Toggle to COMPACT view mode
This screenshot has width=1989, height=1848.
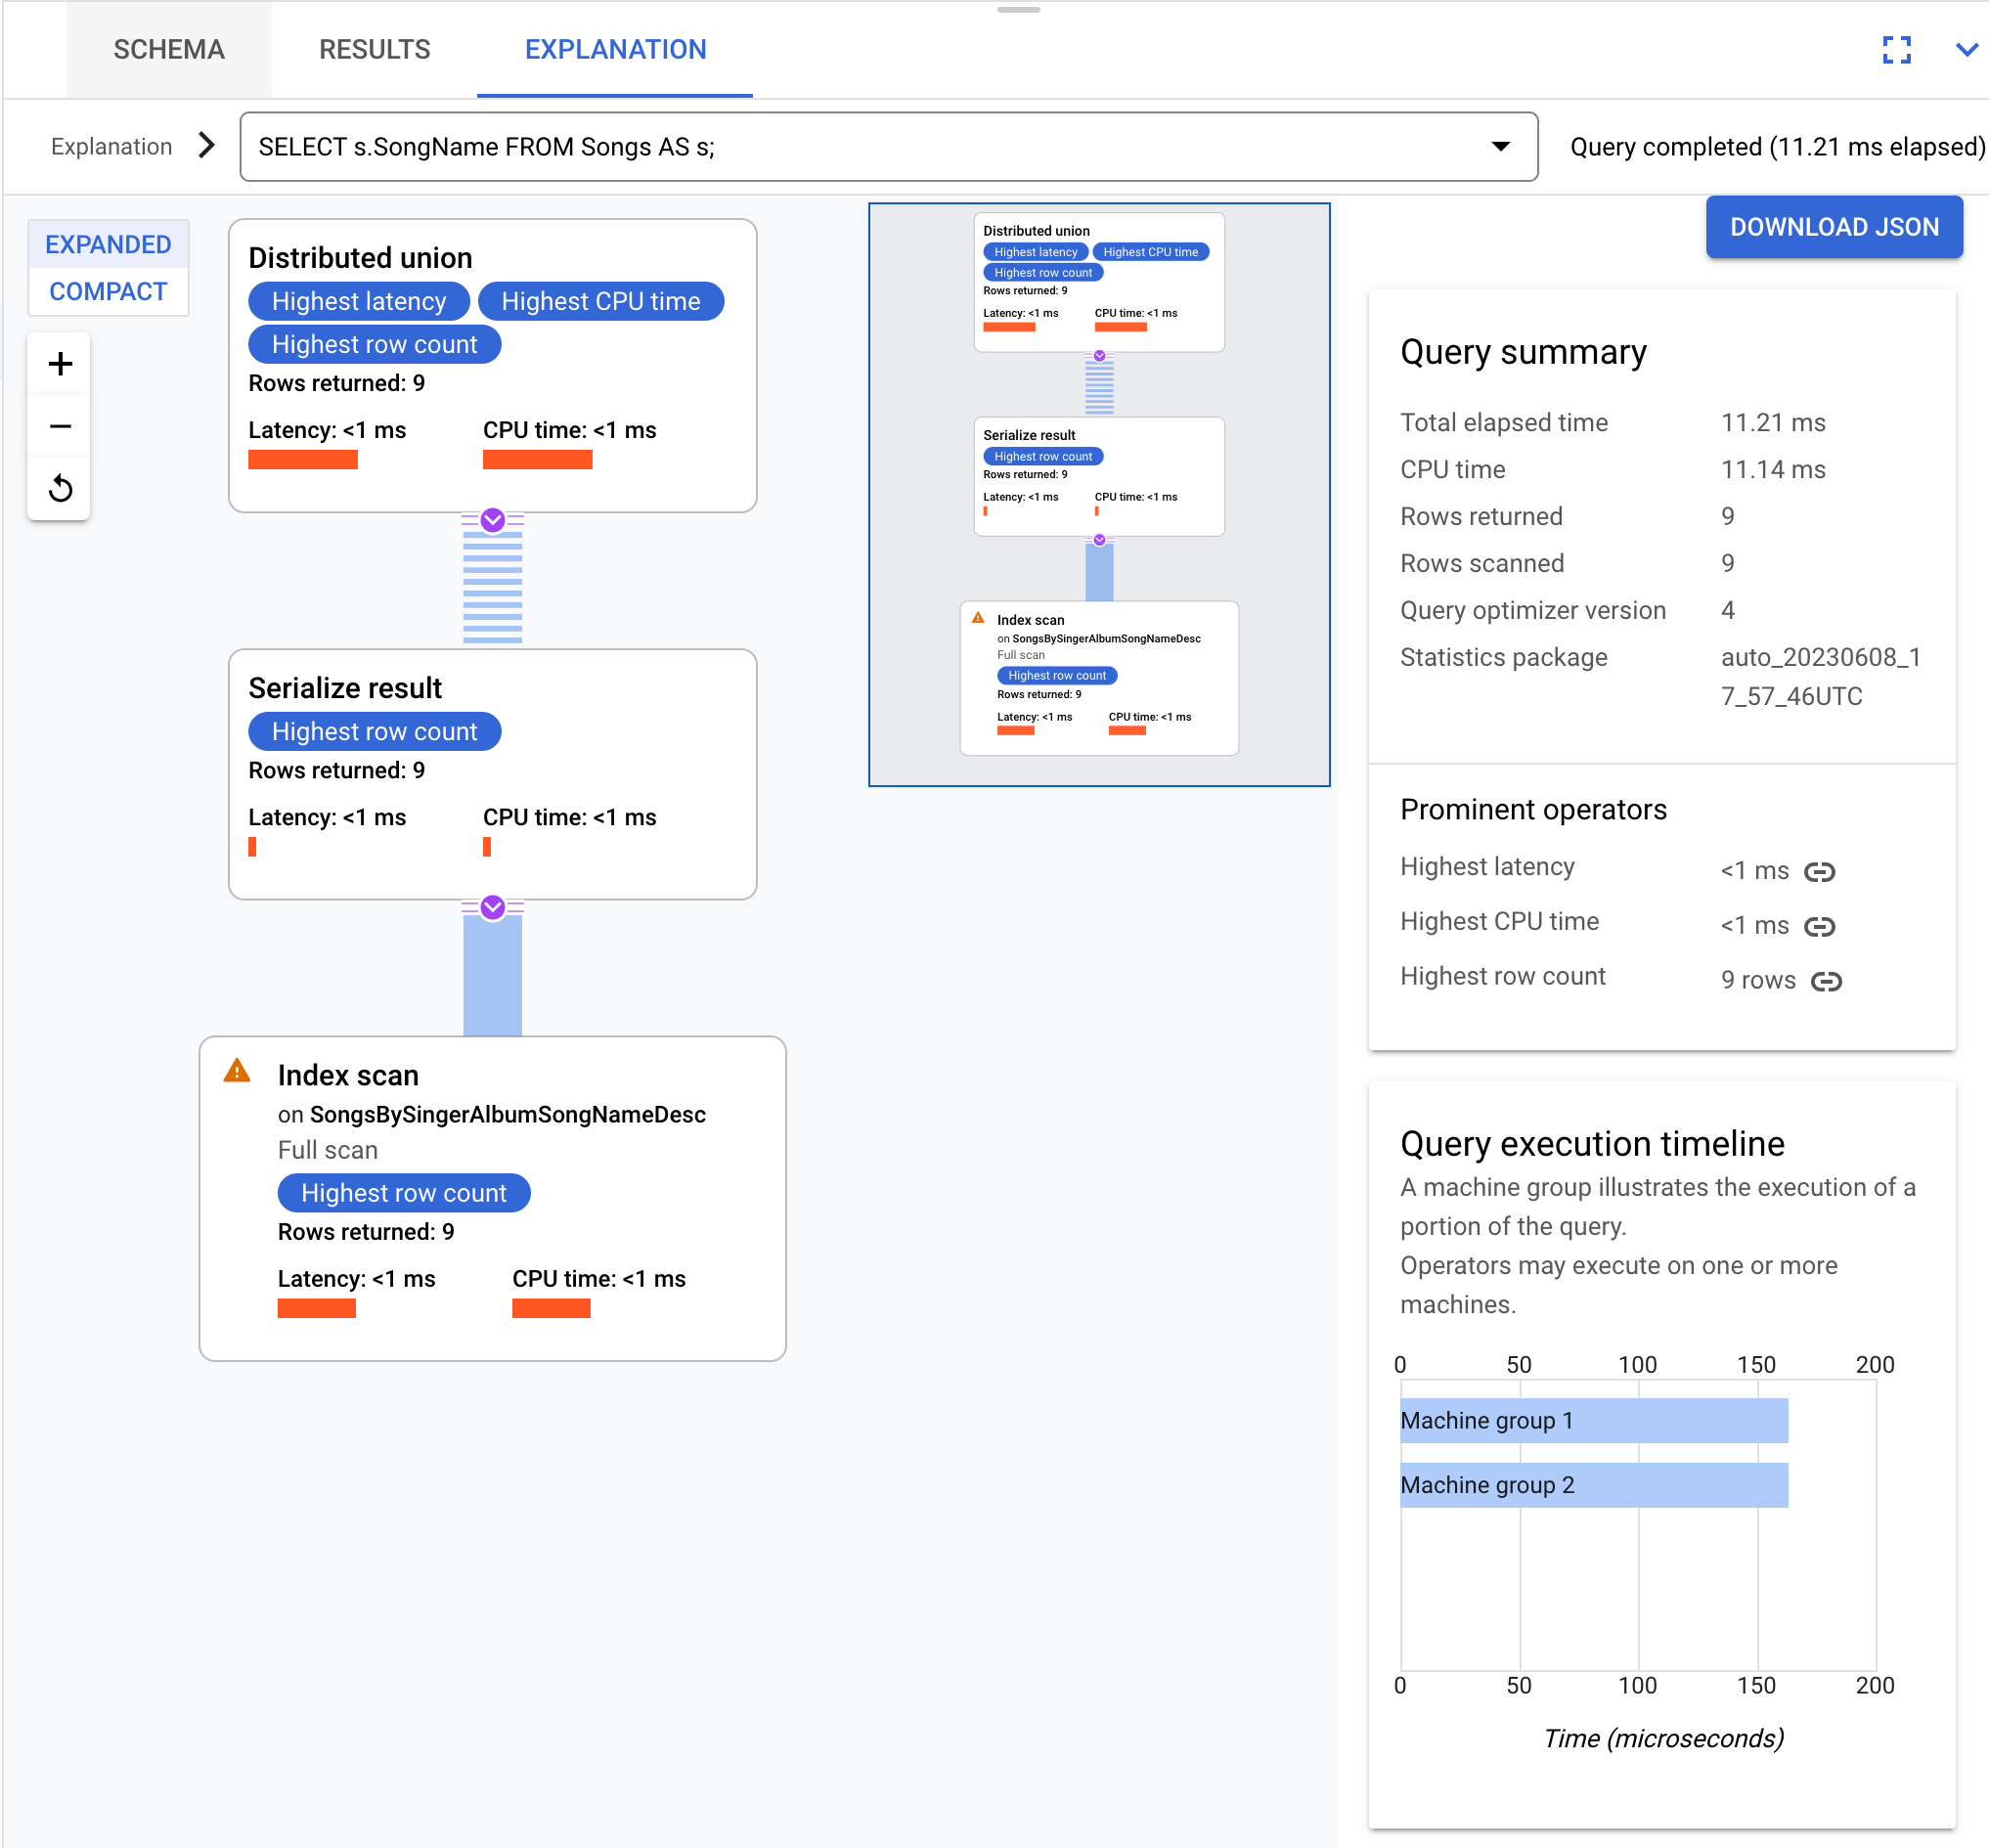coord(108,290)
